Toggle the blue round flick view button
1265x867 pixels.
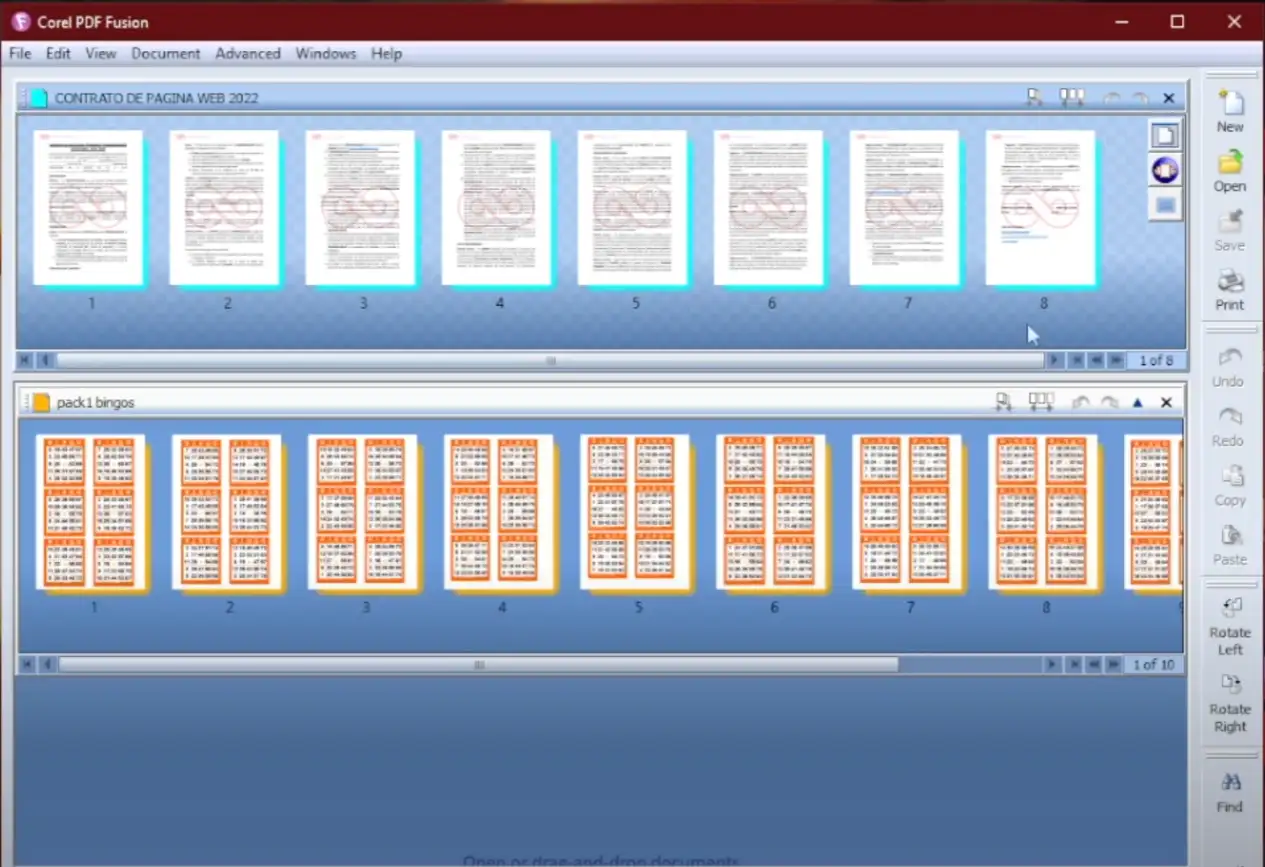click(1164, 171)
